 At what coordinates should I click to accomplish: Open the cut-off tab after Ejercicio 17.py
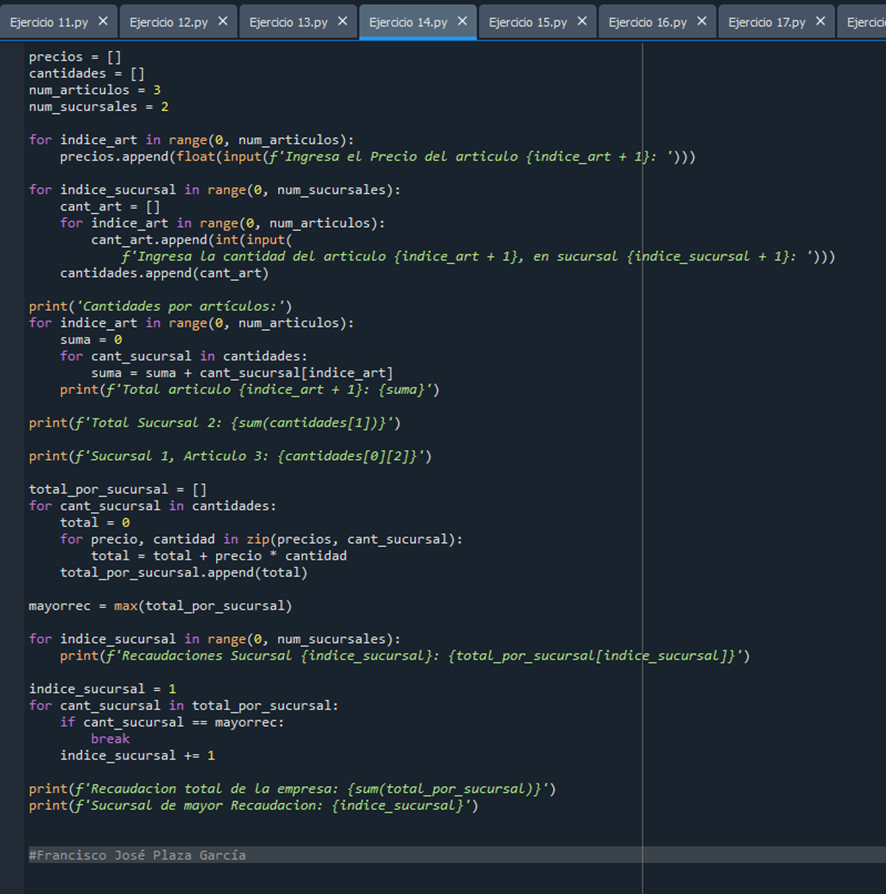tap(864, 22)
